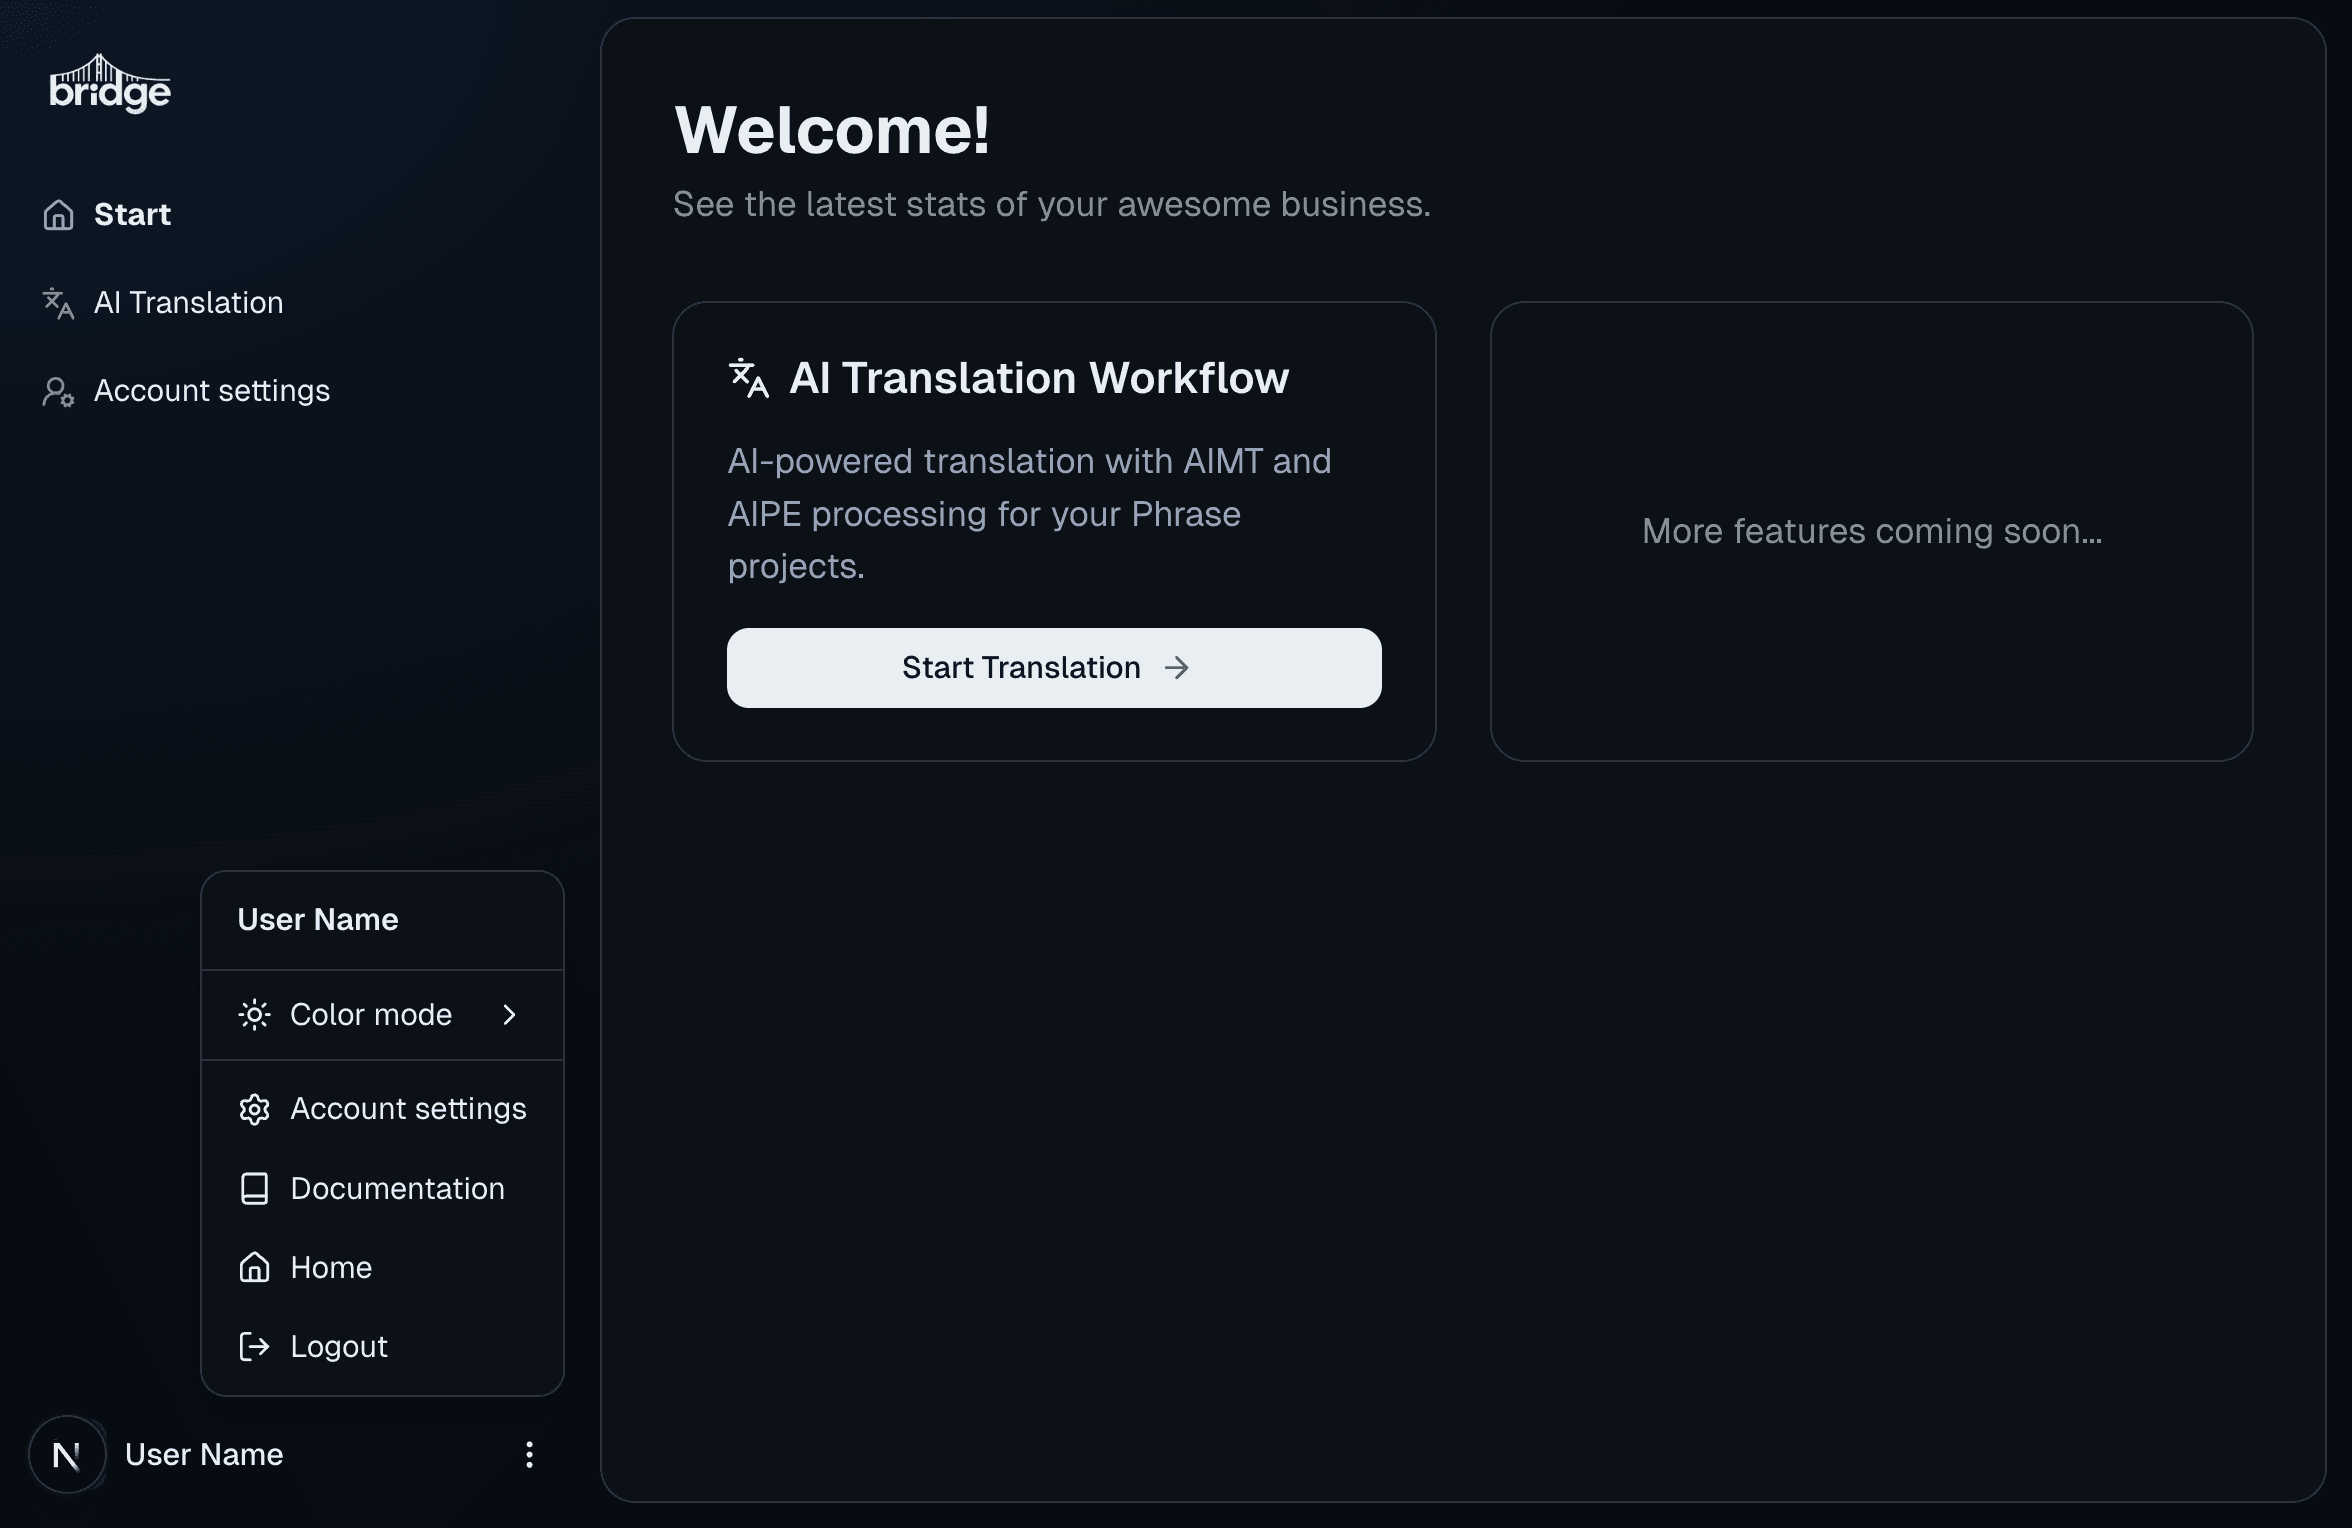Select Start in the navigation sidebar
This screenshot has height=1528, width=2352.
coord(132,214)
